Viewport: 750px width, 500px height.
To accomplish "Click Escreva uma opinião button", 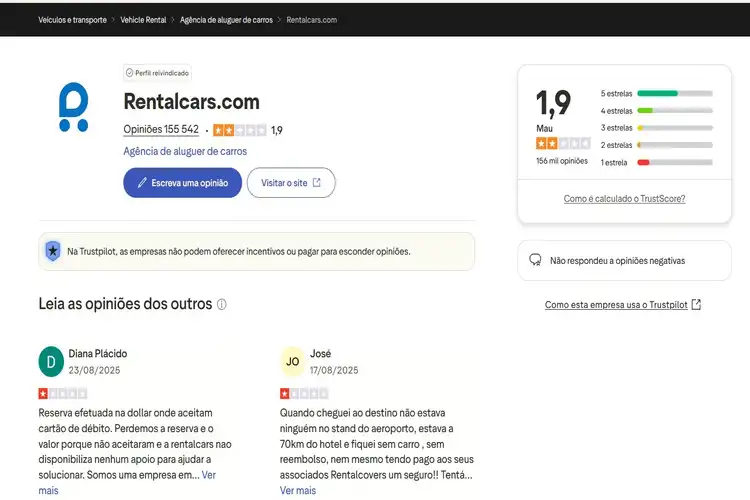I will [x=182, y=183].
